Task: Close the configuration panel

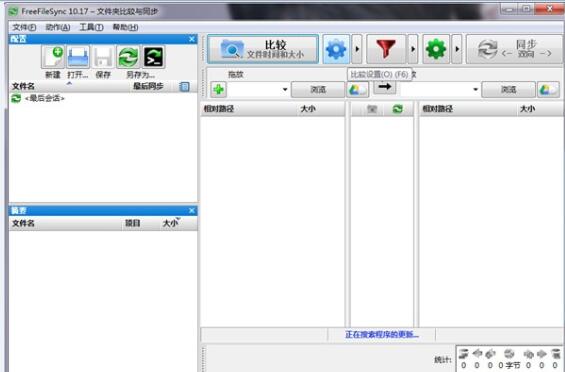Action: point(192,39)
